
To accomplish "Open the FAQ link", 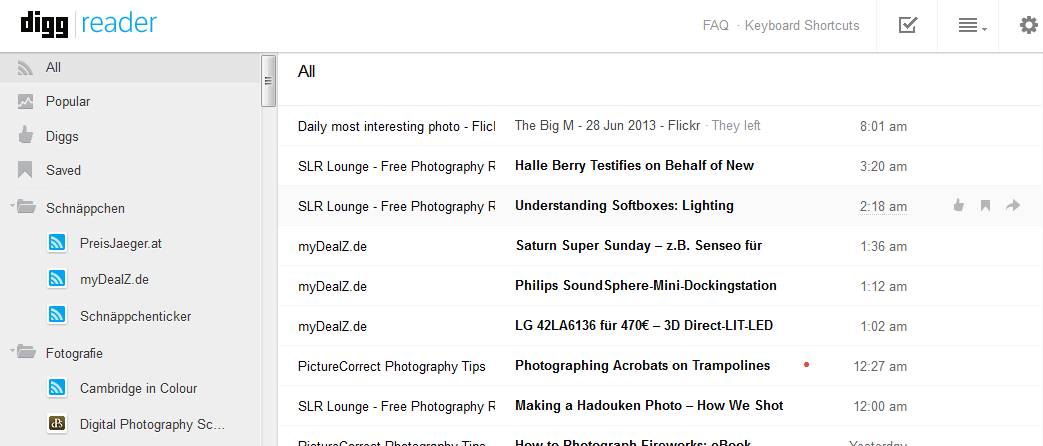I will click(x=715, y=26).
